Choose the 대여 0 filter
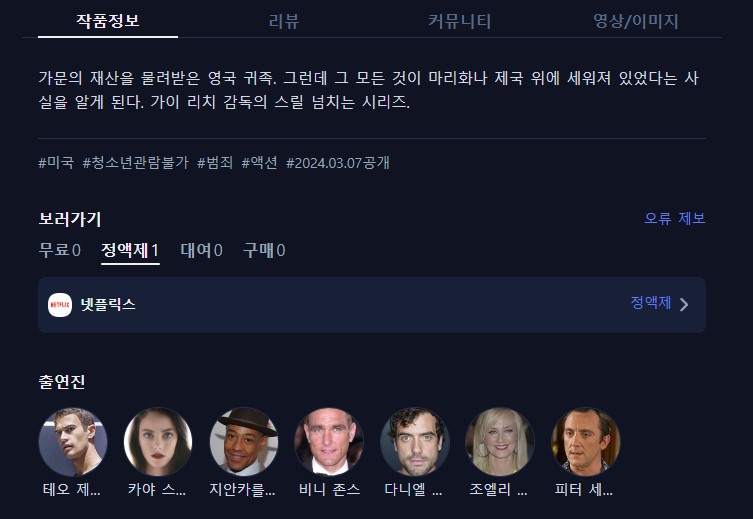The width and height of the screenshot is (753, 519). click(x=202, y=250)
